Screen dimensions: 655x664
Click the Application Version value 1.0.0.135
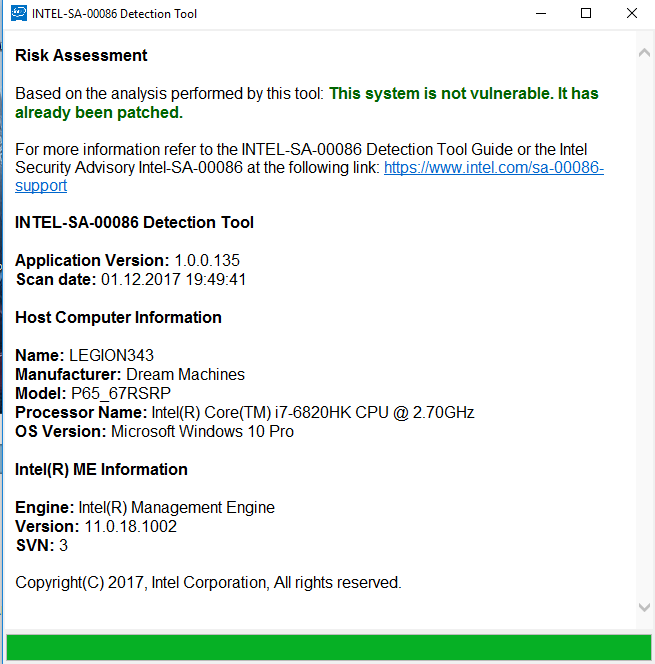[207, 260]
